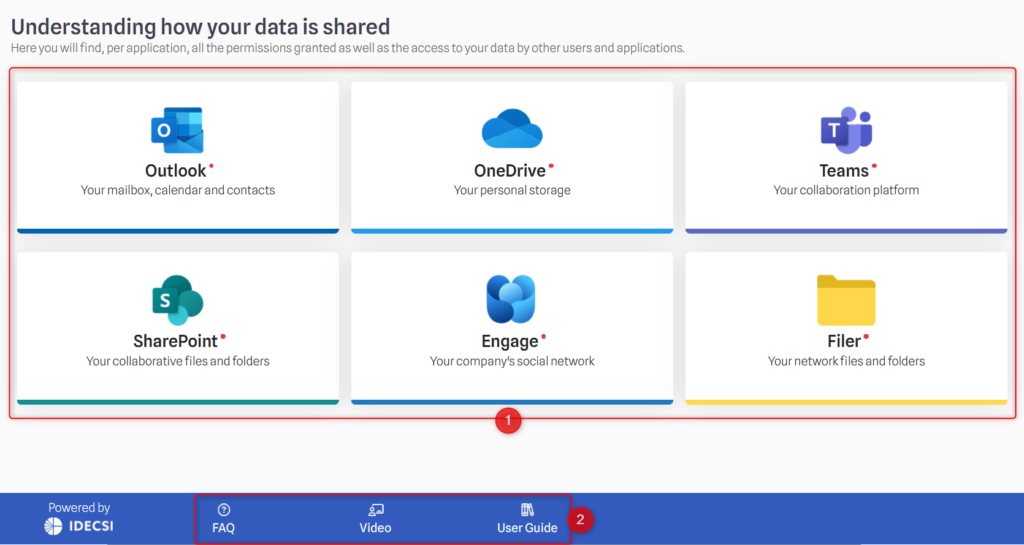The image size is (1024, 545).
Task: Click the IDECSI logo in footer
Action: point(79,526)
